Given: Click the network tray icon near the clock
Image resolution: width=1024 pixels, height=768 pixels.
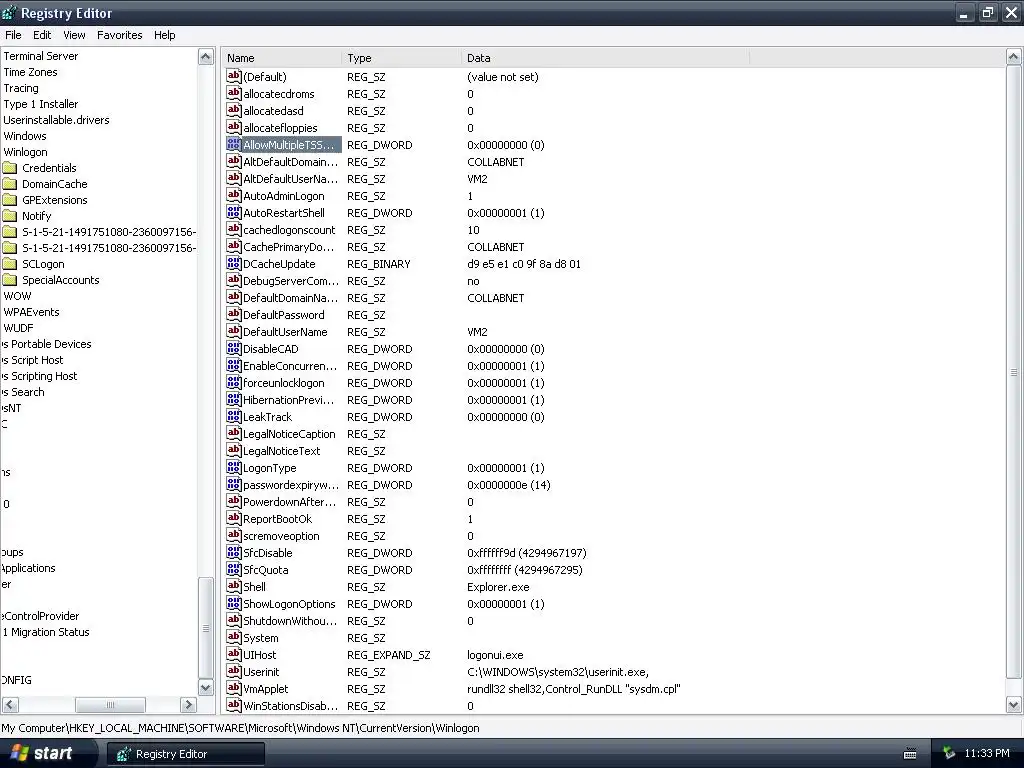Looking at the screenshot, I should click(x=949, y=753).
